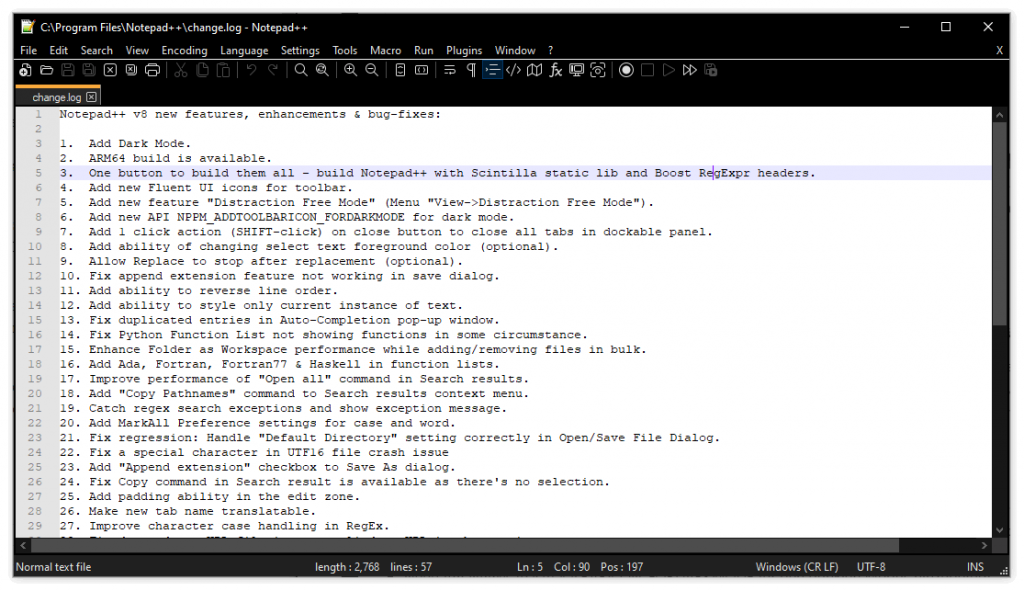1024x591 pixels.
Task: Click the UTF-8 encoding status field
Action: click(871, 567)
